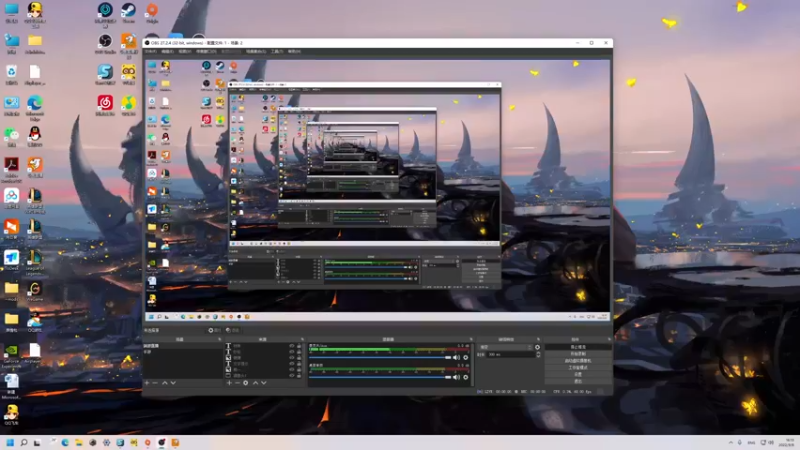Open the WeGame desktop icon
The width and height of the screenshot is (800, 450).
[x=35, y=291]
